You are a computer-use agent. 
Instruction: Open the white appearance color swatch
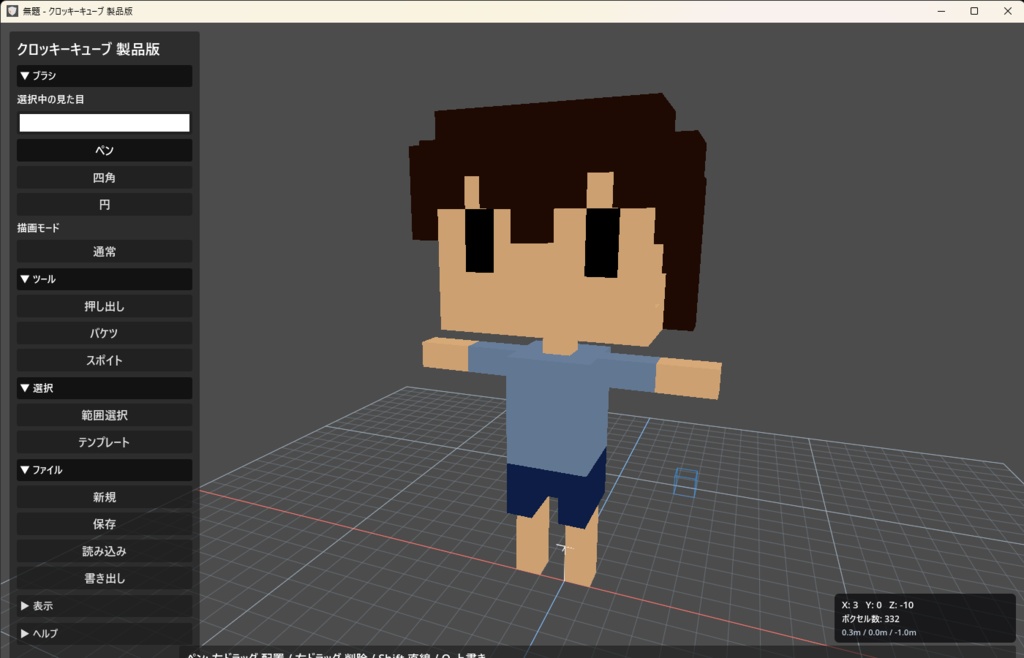104,123
